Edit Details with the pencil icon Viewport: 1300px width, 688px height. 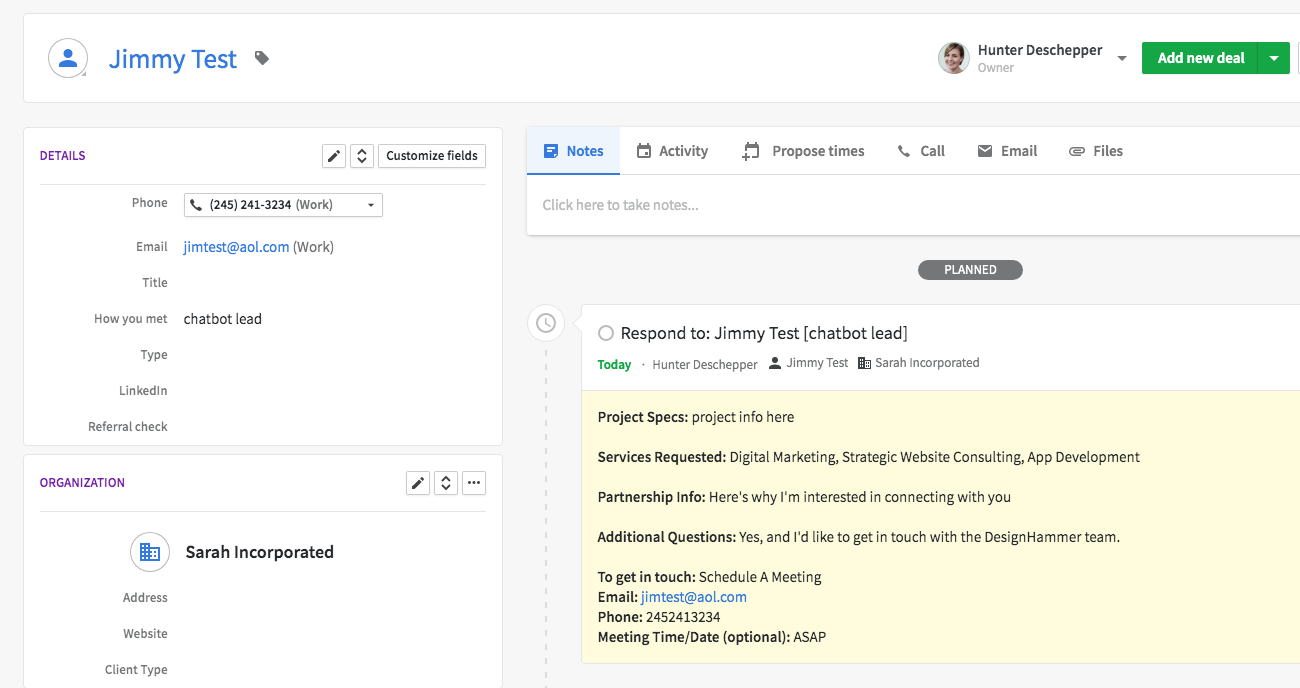pos(334,156)
